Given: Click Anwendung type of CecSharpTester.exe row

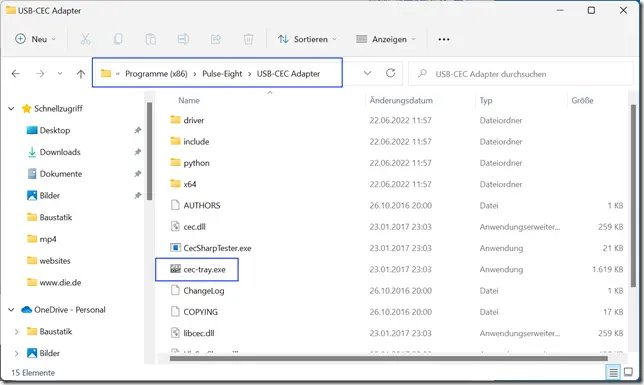Looking at the screenshot, I should (501, 248).
